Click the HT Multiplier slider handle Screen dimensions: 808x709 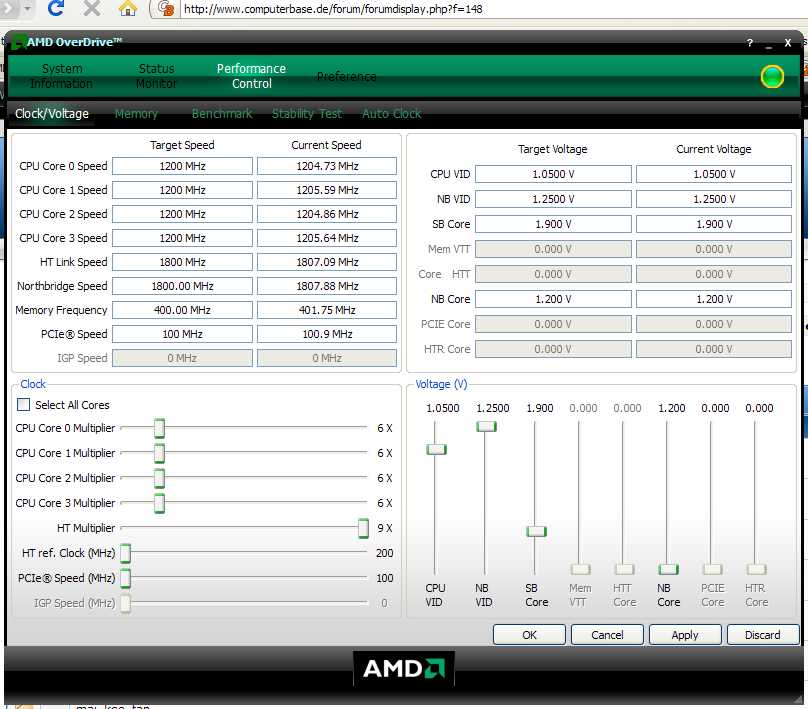click(x=363, y=528)
